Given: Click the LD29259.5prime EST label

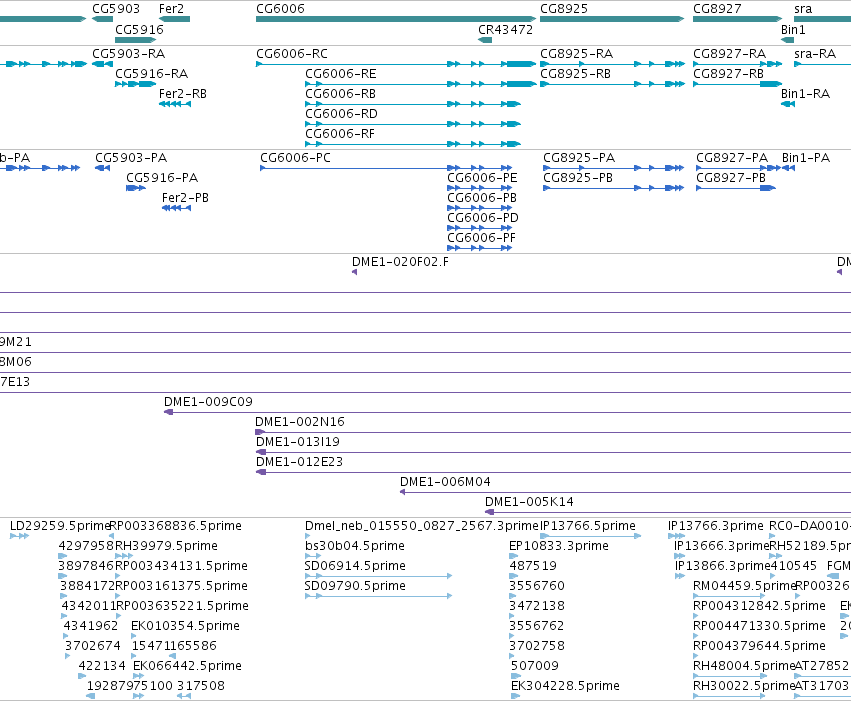Looking at the screenshot, I should [x=60, y=526].
